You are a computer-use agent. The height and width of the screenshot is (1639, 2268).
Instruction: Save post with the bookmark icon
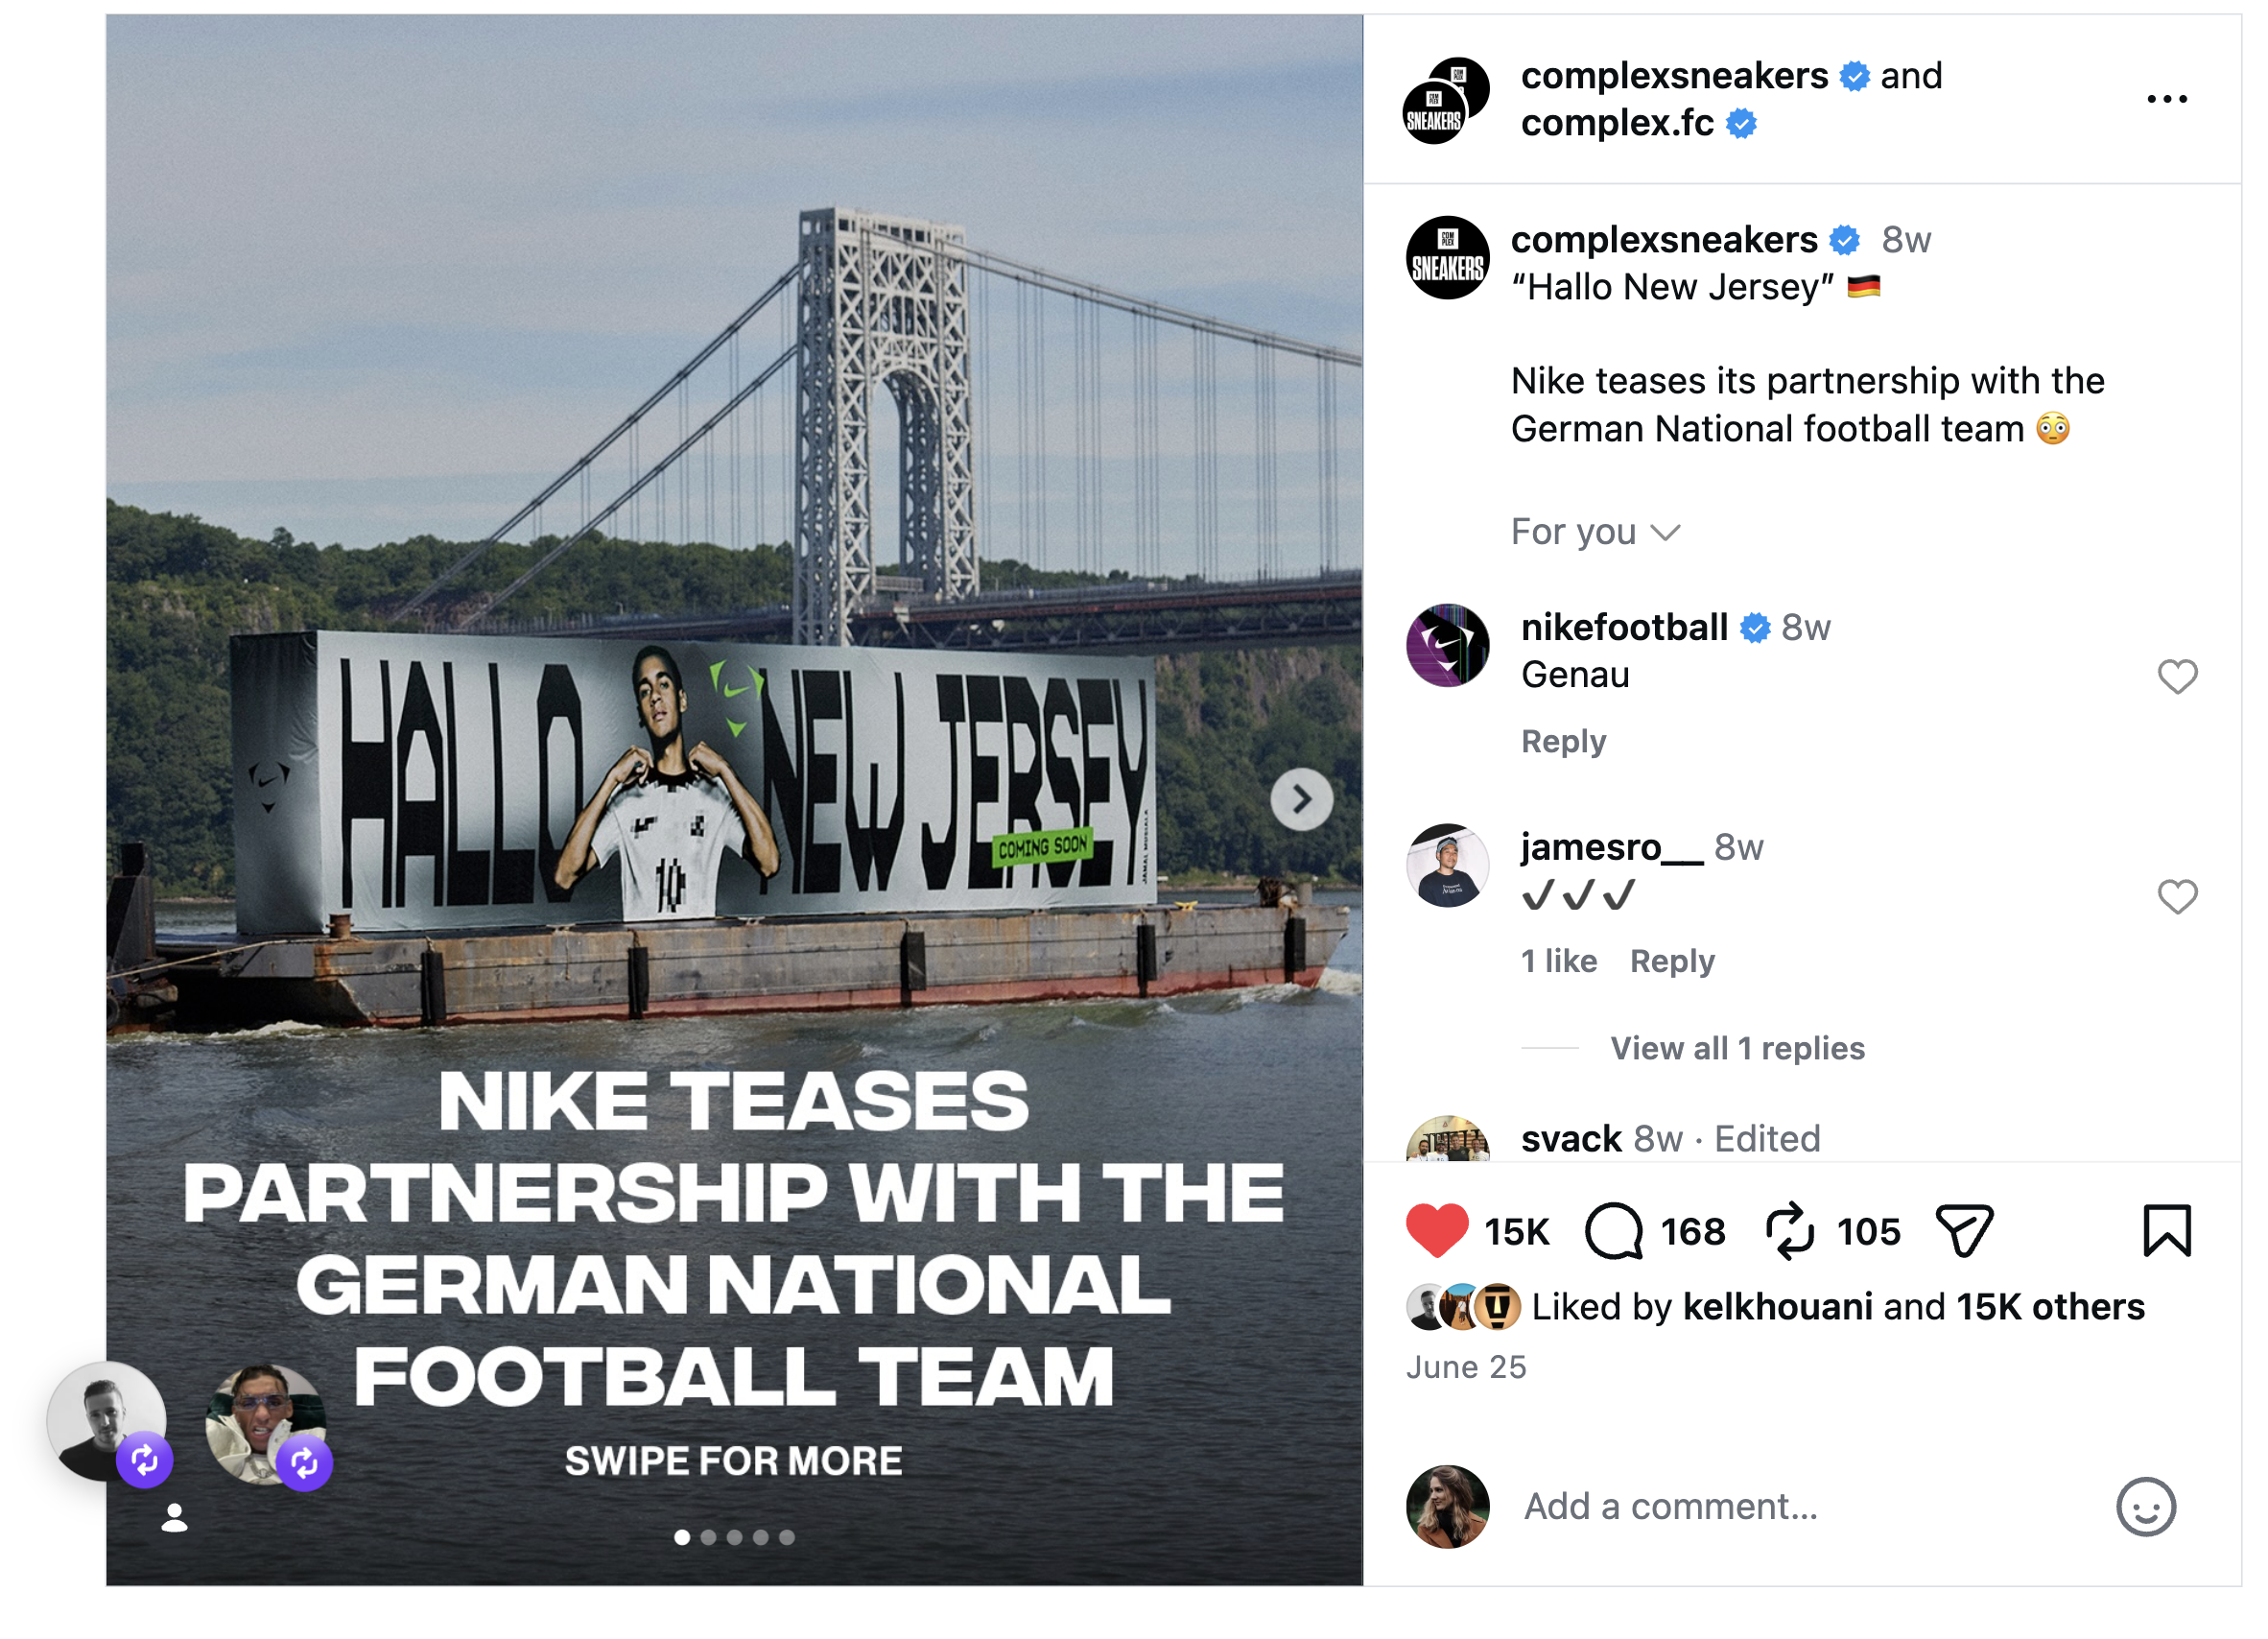2166,1231
